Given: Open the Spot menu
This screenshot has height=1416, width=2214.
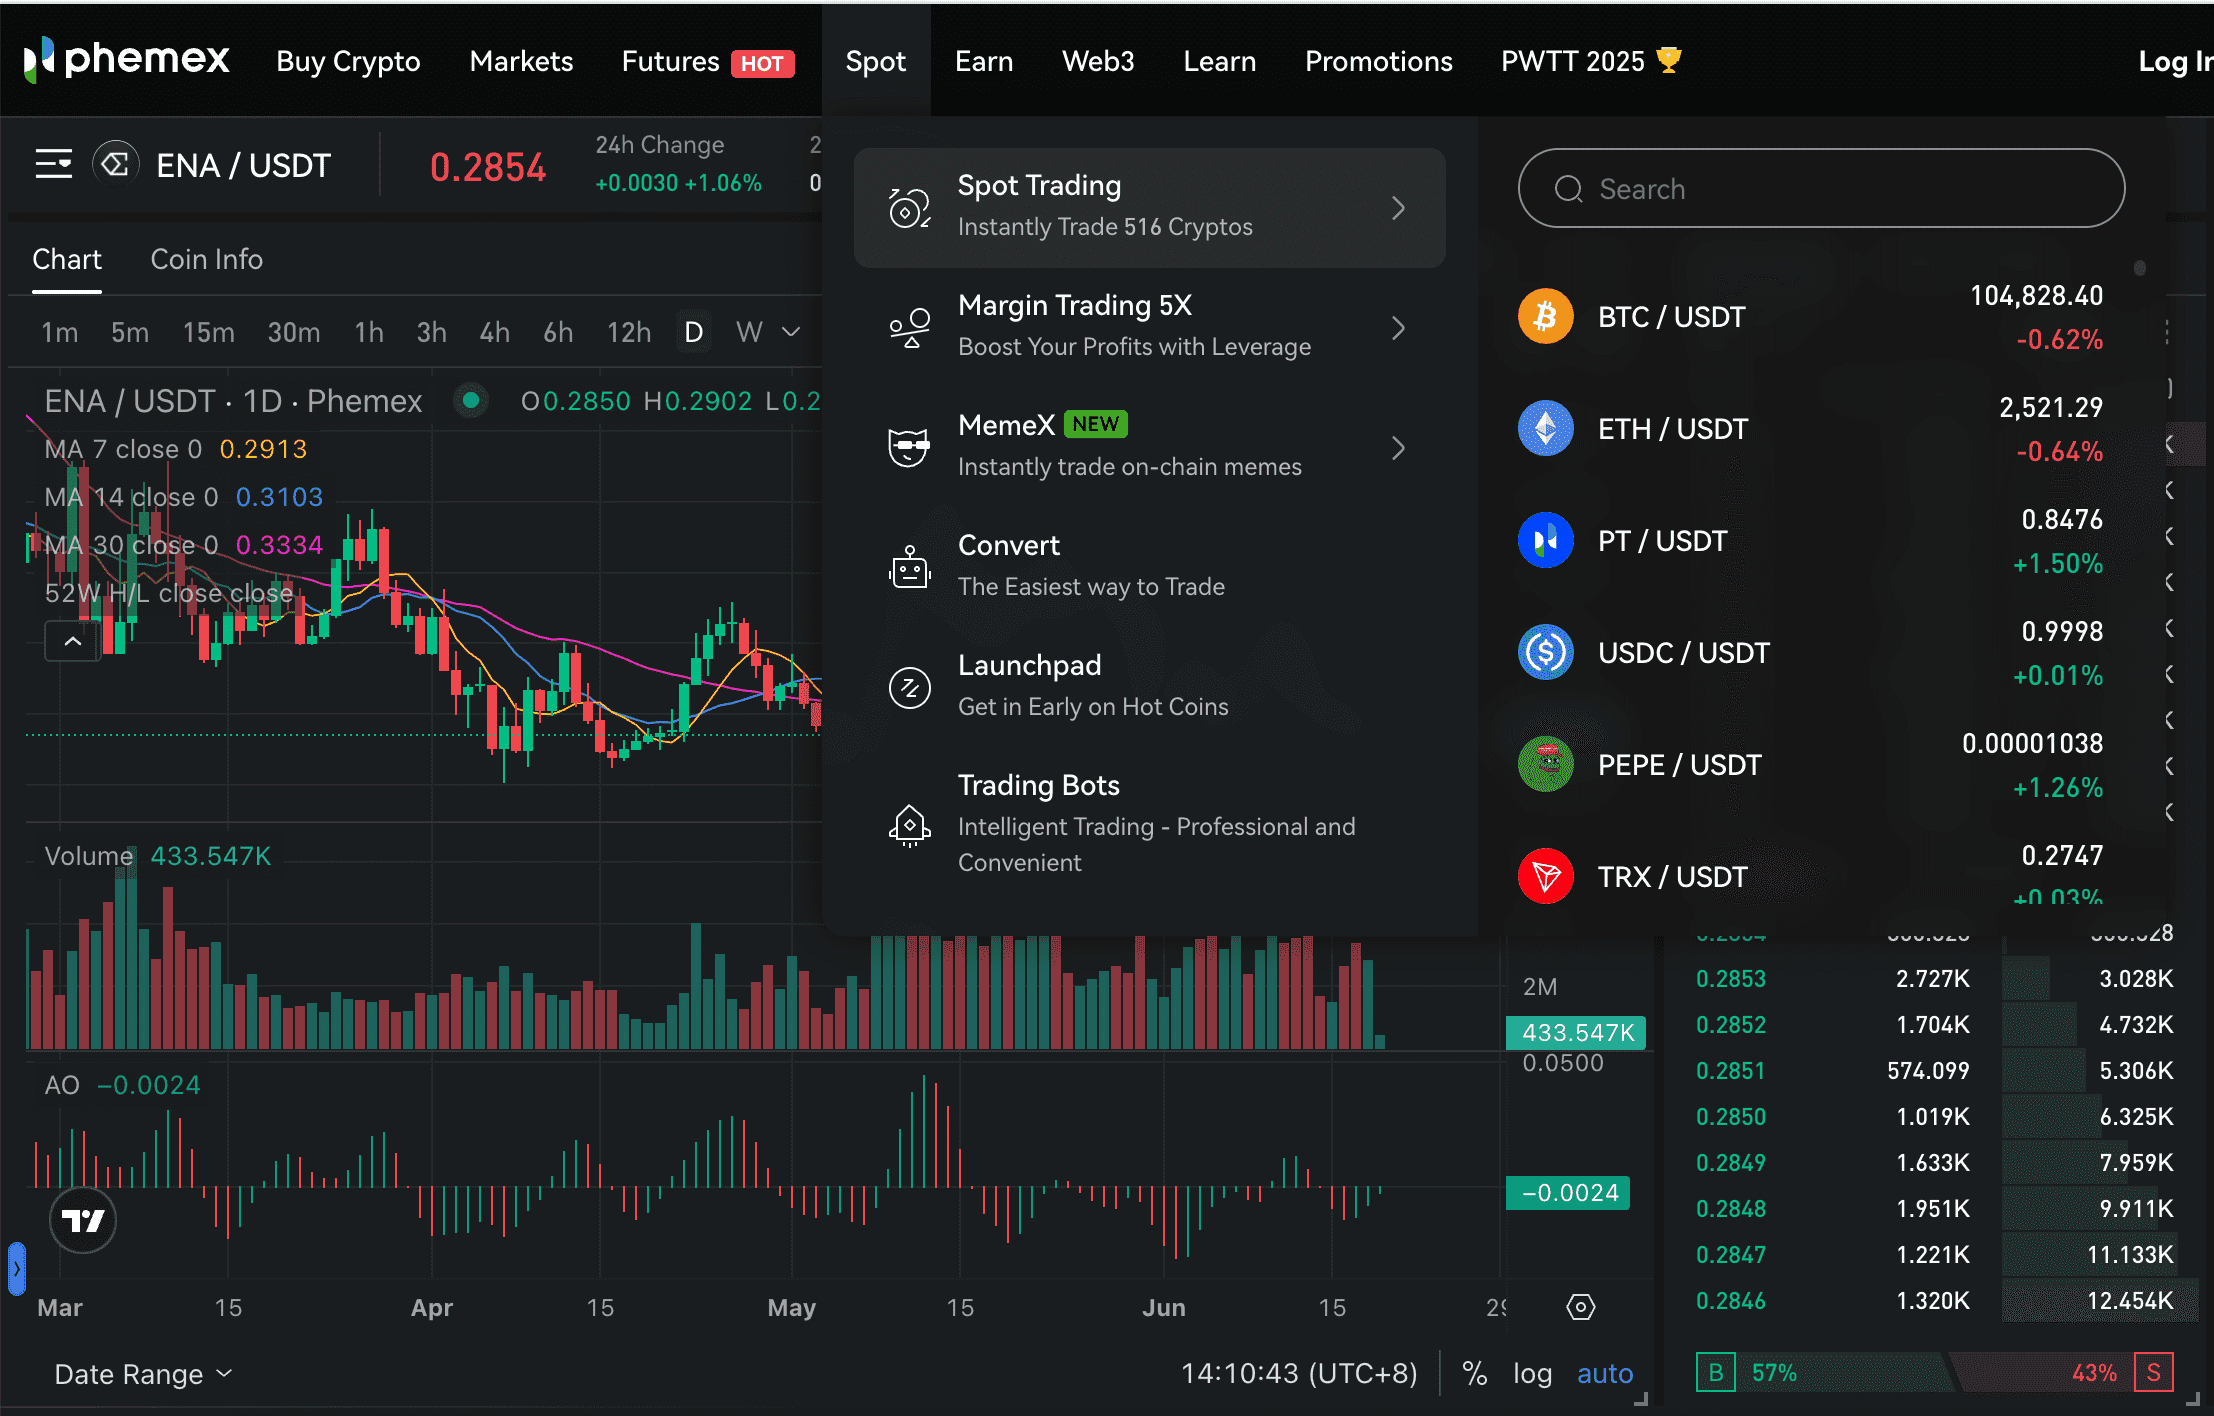Looking at the screenshot, I should pos(876,61).
